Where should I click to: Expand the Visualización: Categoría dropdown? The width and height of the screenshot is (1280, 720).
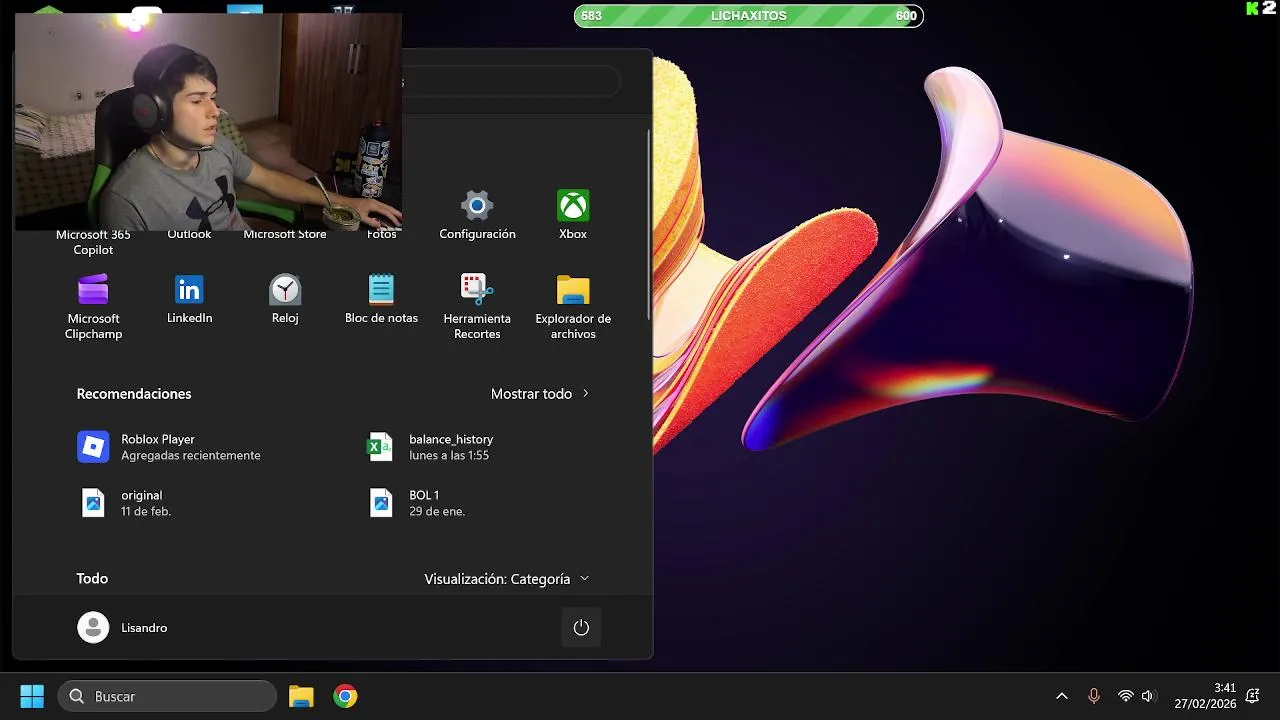507,579
